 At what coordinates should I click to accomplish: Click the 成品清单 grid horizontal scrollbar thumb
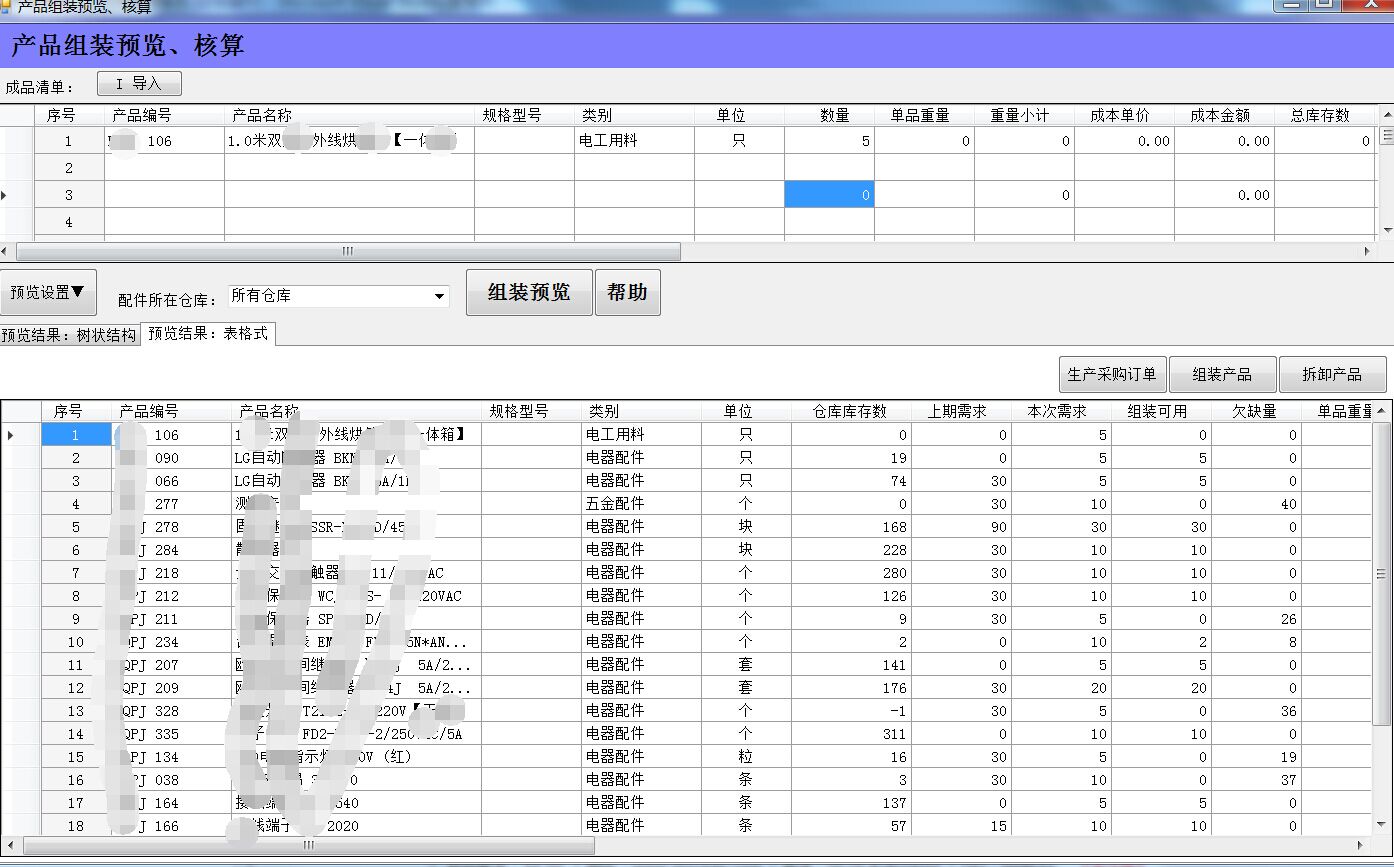347,251
